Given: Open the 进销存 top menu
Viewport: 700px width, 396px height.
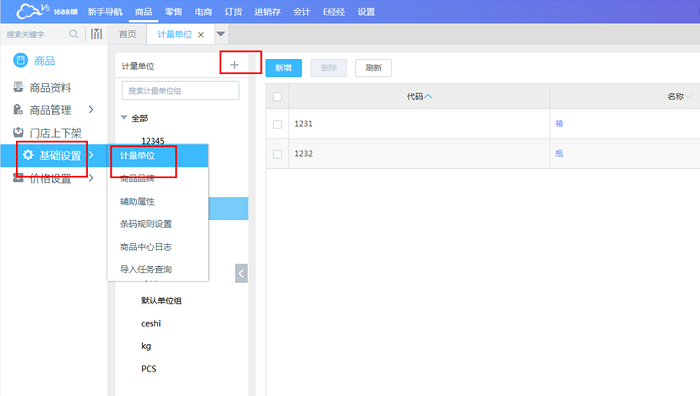Looking at the screenshot, I should coord(267,12).
